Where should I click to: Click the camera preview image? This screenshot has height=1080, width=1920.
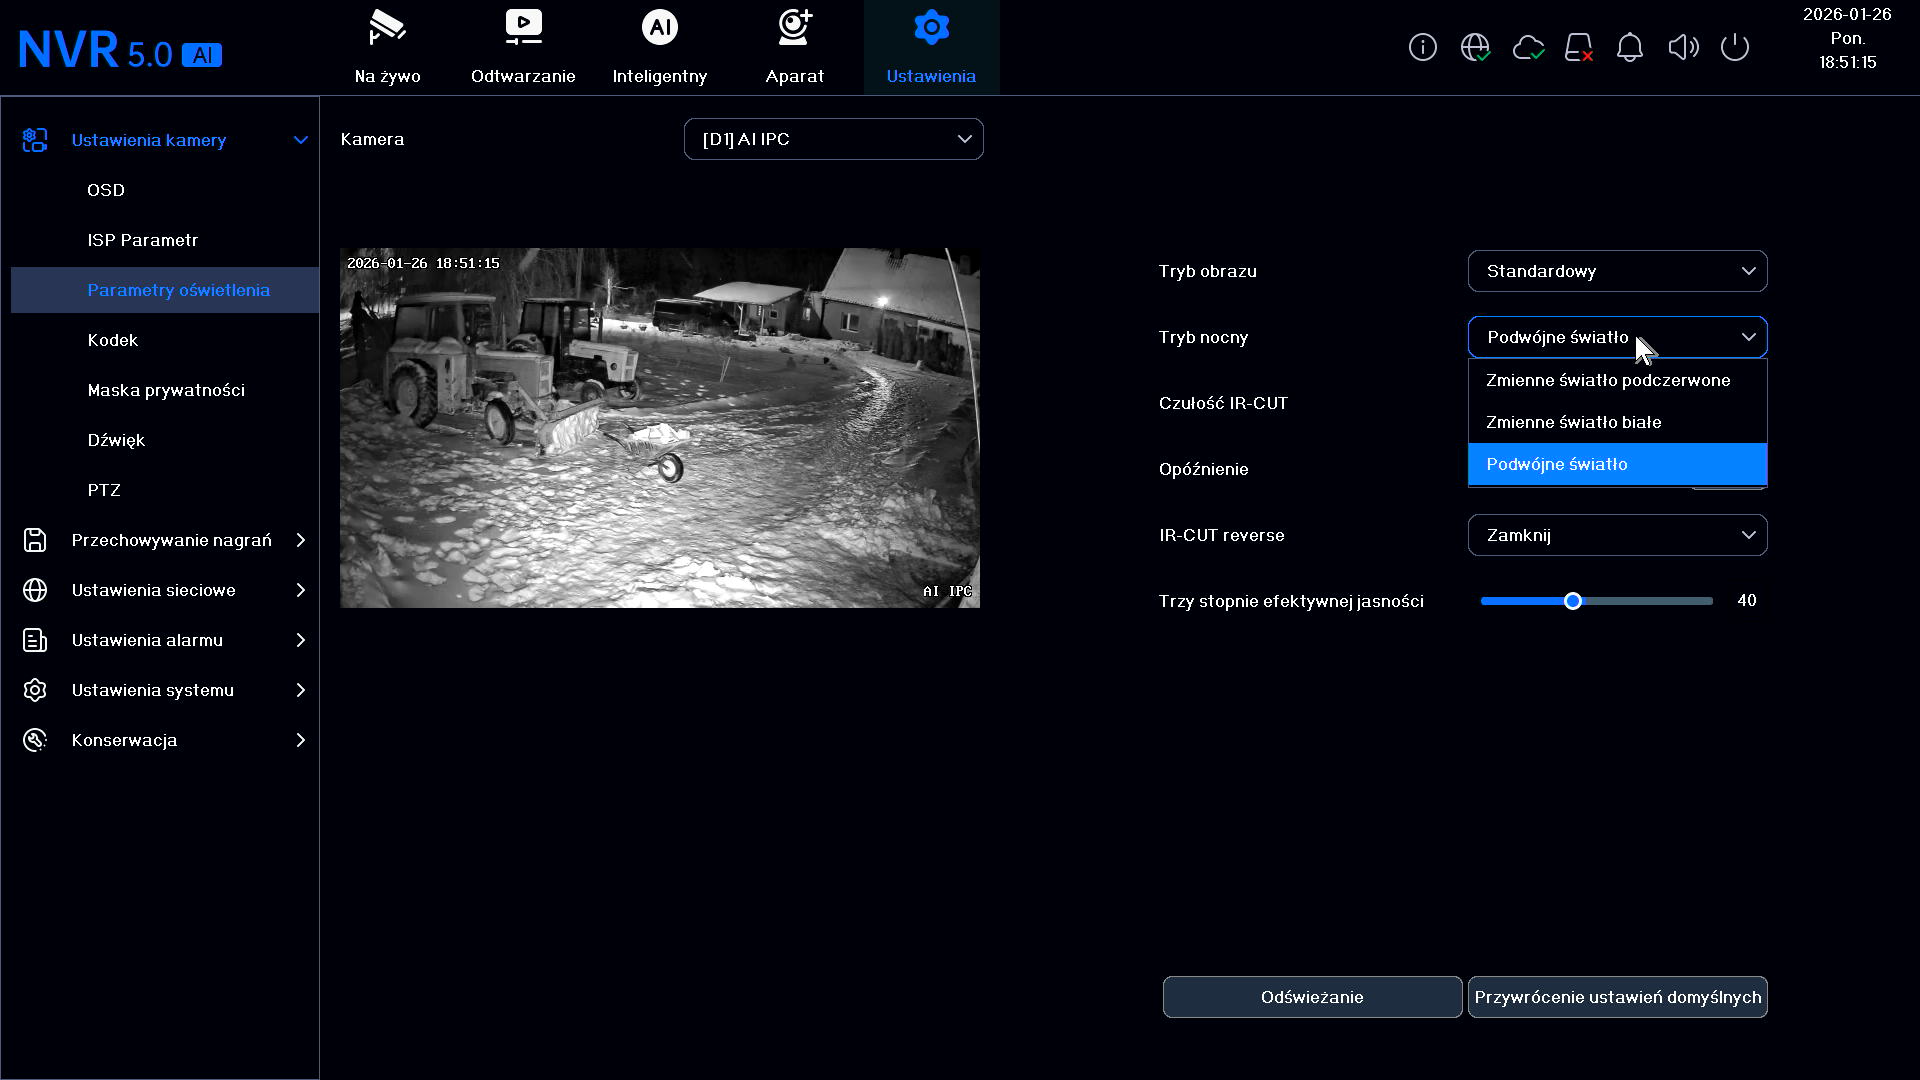(660, 428)
